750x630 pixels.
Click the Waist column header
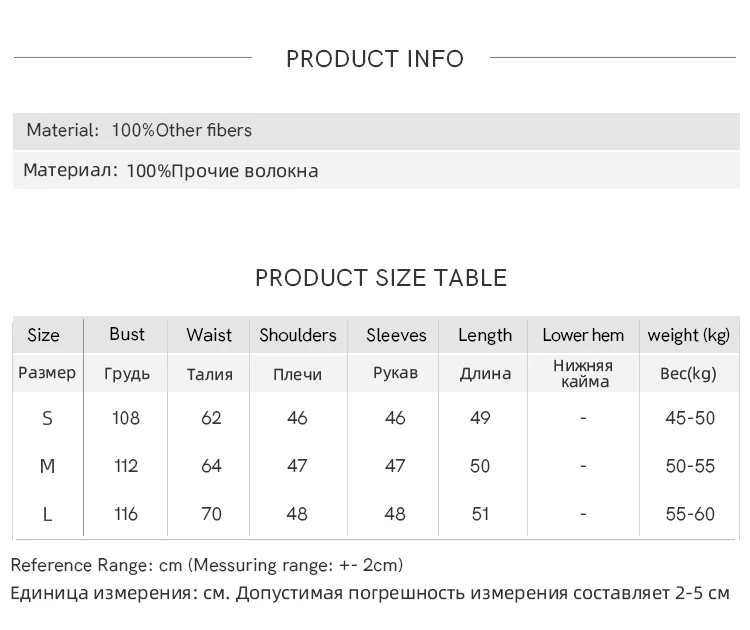coord(209,335)
